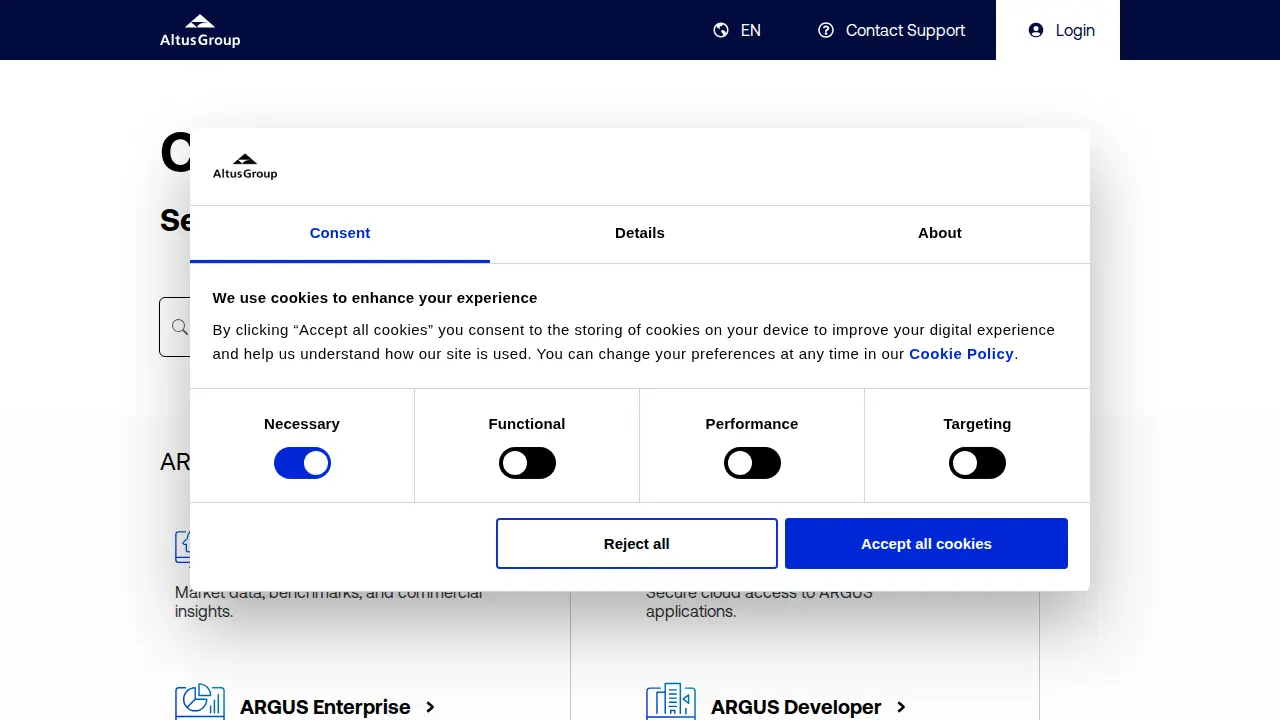This screenshot has width=1280, height=720.
Task: Enable Performance cookies switch
Action: (x=752, y=463)
